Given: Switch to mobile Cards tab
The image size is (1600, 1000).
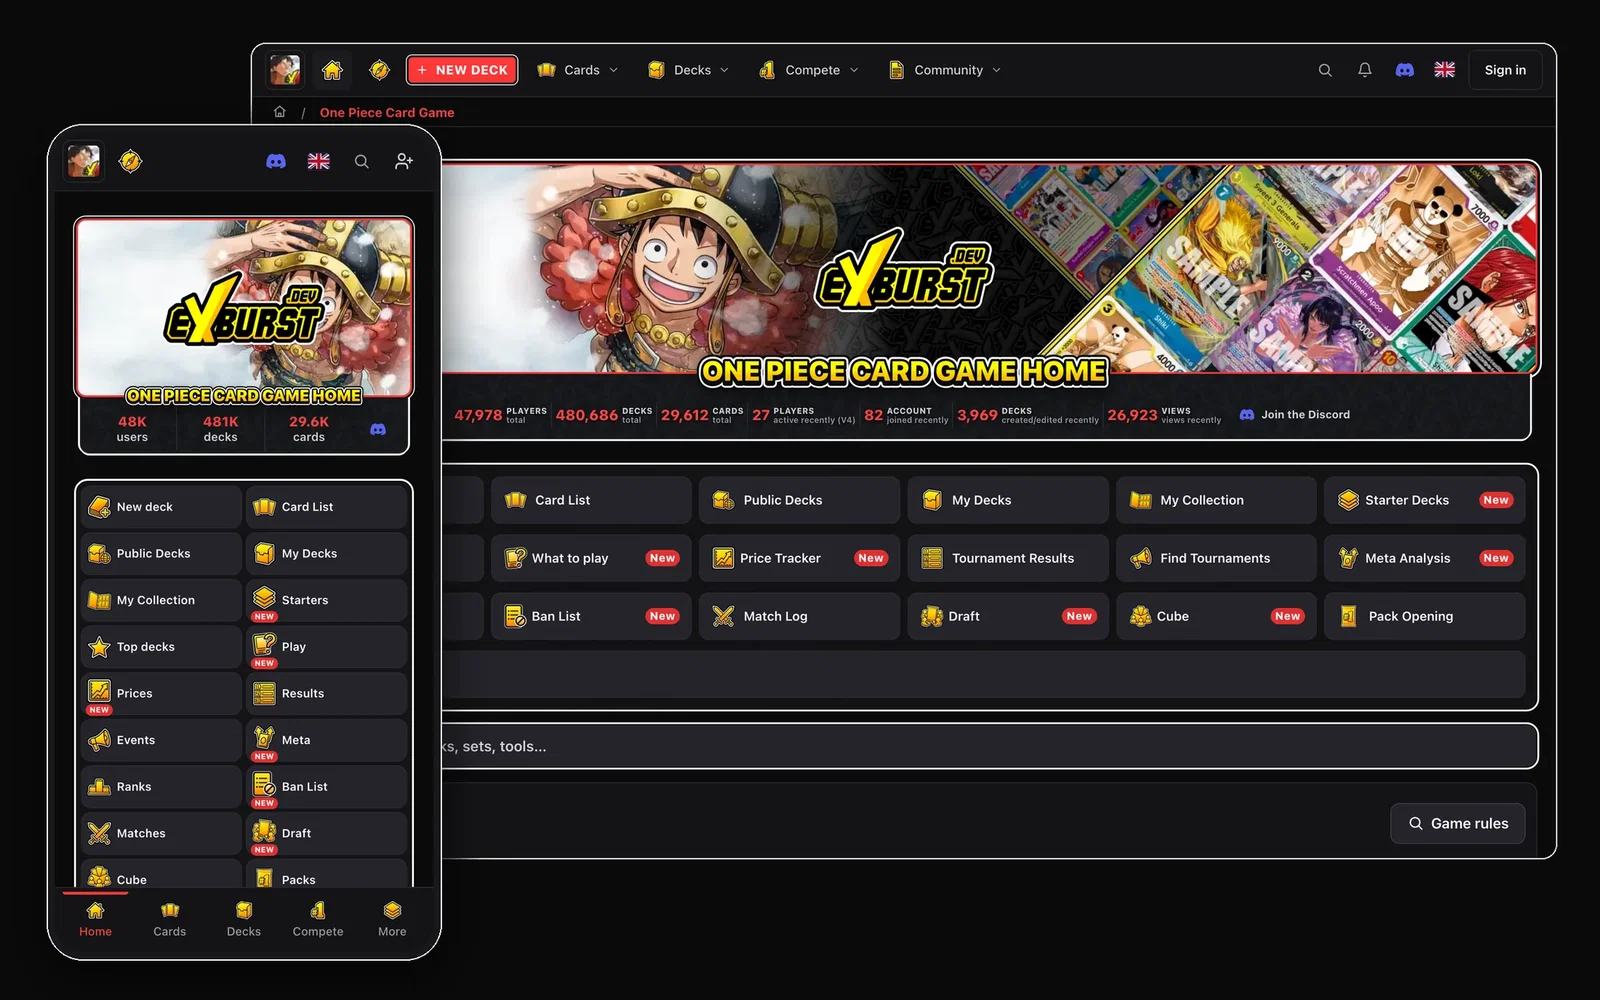Looking at the screenshot, I should pos(170,920).
